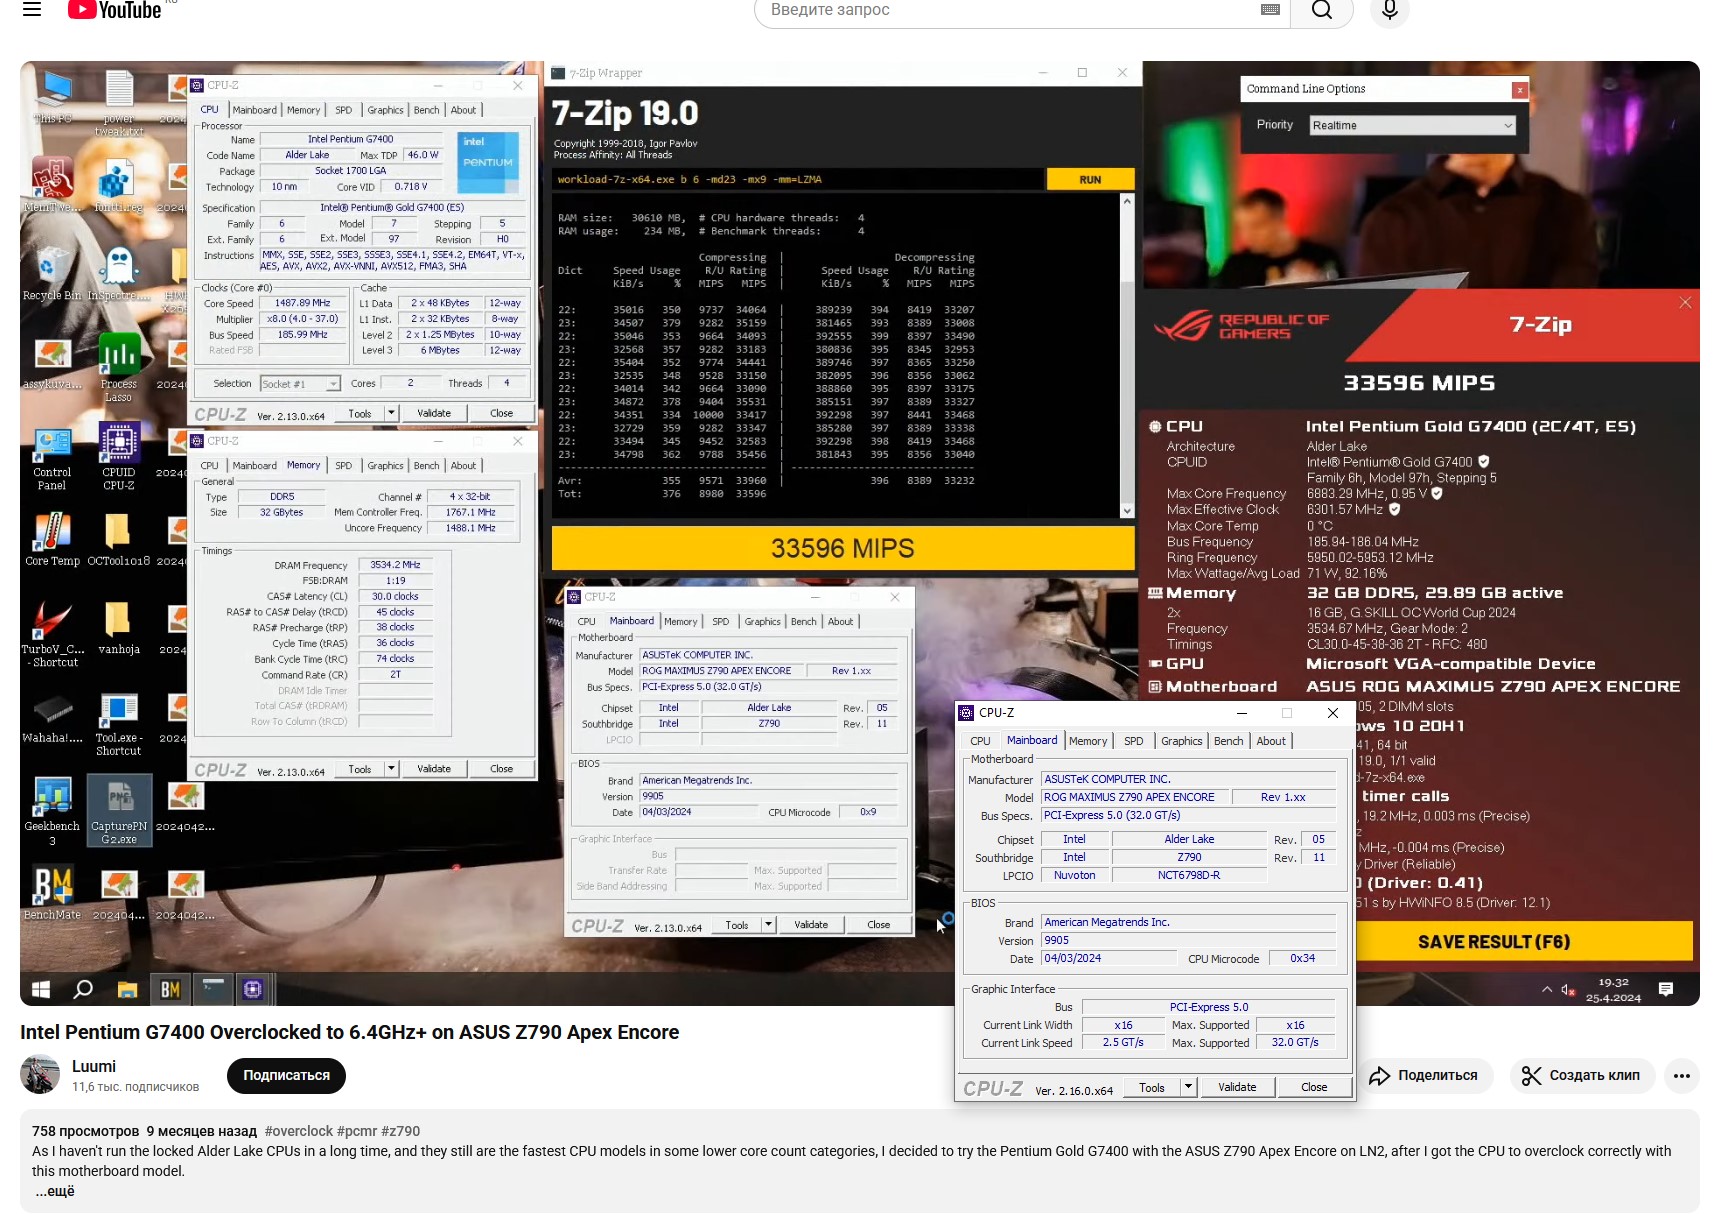The height and width of the screenshot is (1214, 1715).
Task: Switch to the CPU tab in CPU-Z 2.16.0
Action: pos(980,741)
